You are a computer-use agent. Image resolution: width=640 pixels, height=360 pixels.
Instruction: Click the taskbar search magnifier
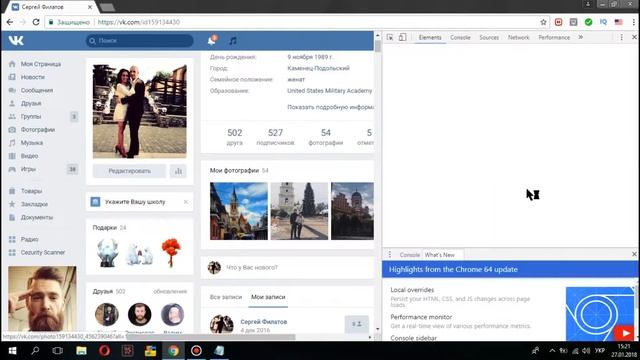tap(36, 351)
